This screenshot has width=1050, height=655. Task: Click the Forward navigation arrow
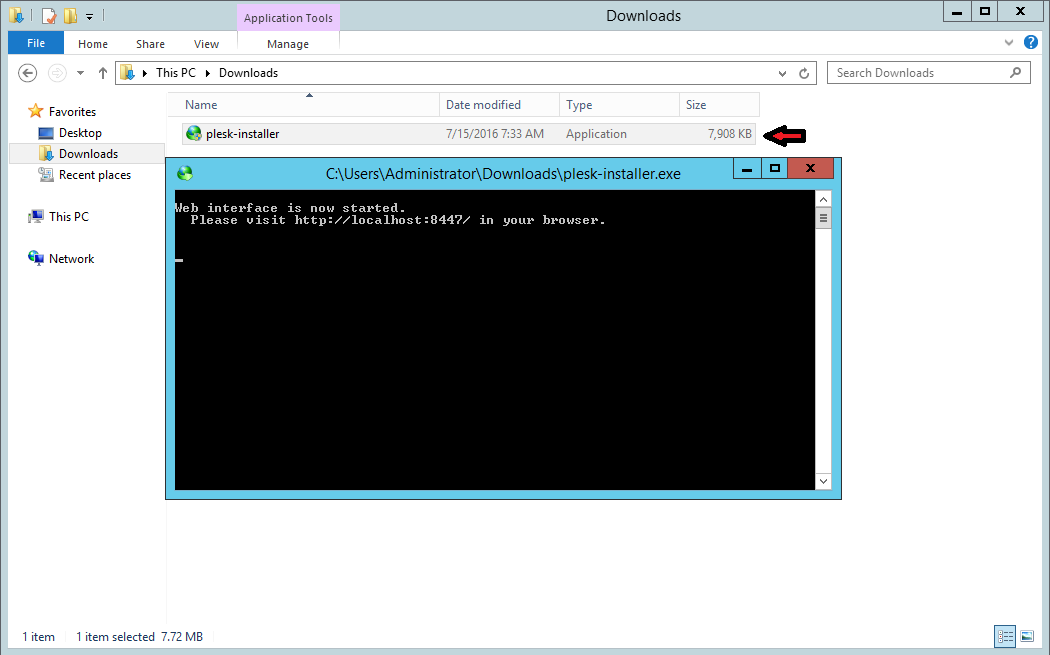(x=58, y=73)
